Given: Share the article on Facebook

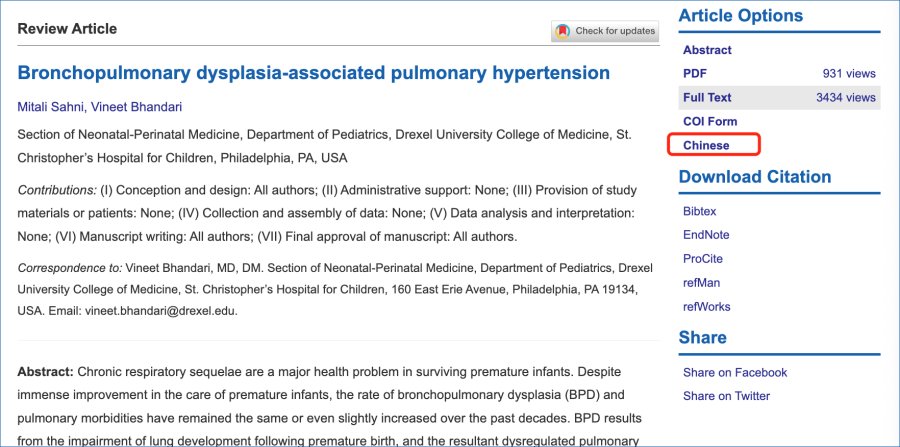Looking at the screenshot, I should pyautogui.click(x=735, y=372).
